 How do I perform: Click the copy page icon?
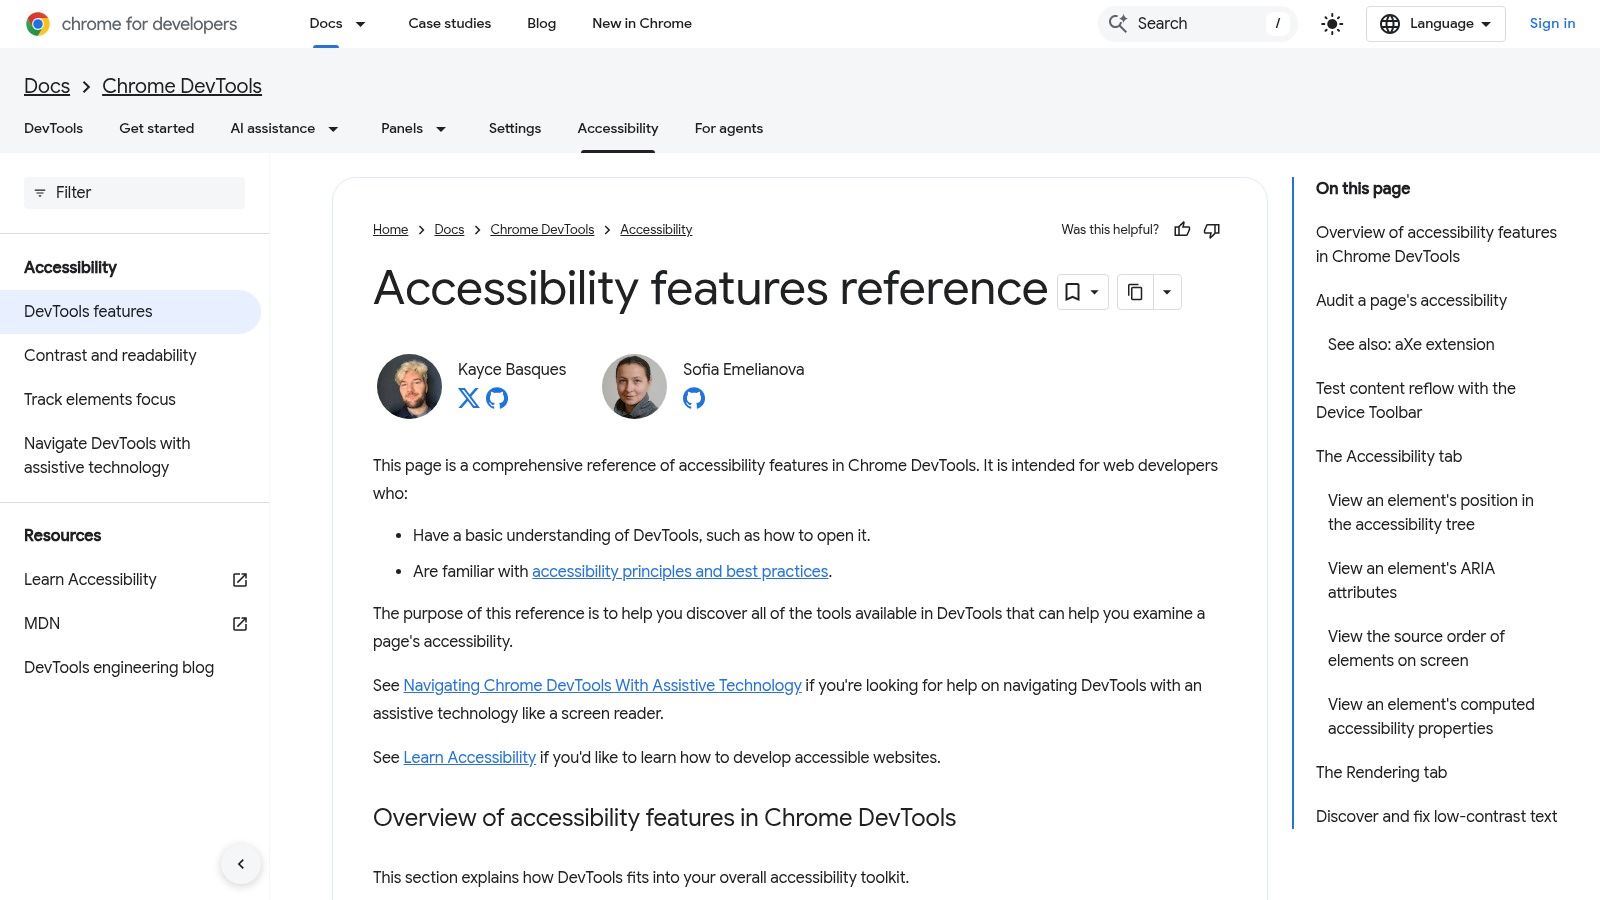pos(1135,292)
